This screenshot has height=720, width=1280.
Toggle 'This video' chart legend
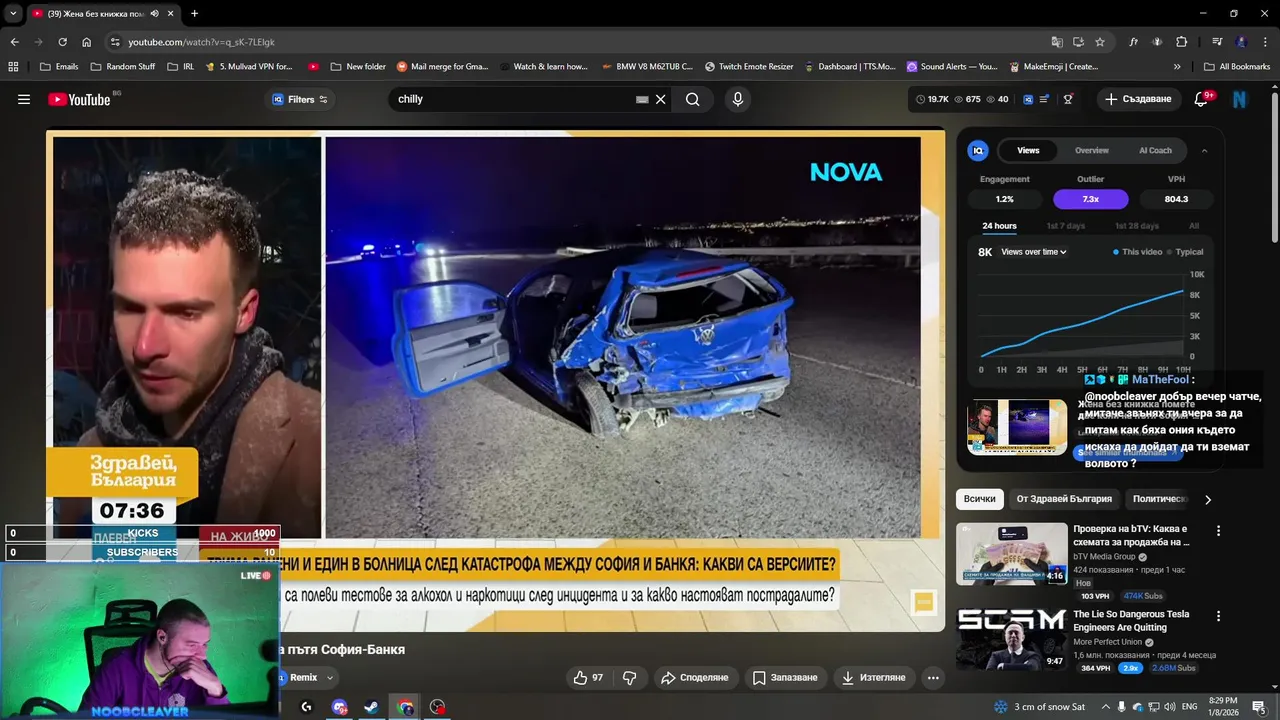1138,252
